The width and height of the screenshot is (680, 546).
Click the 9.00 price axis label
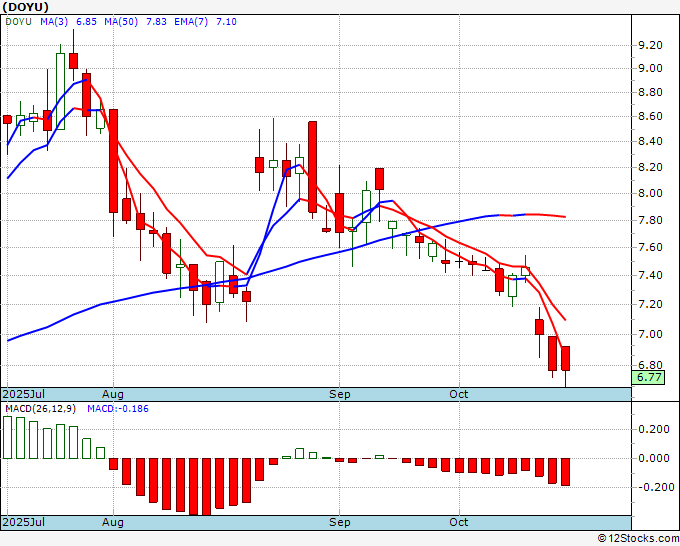coord(650,69)
